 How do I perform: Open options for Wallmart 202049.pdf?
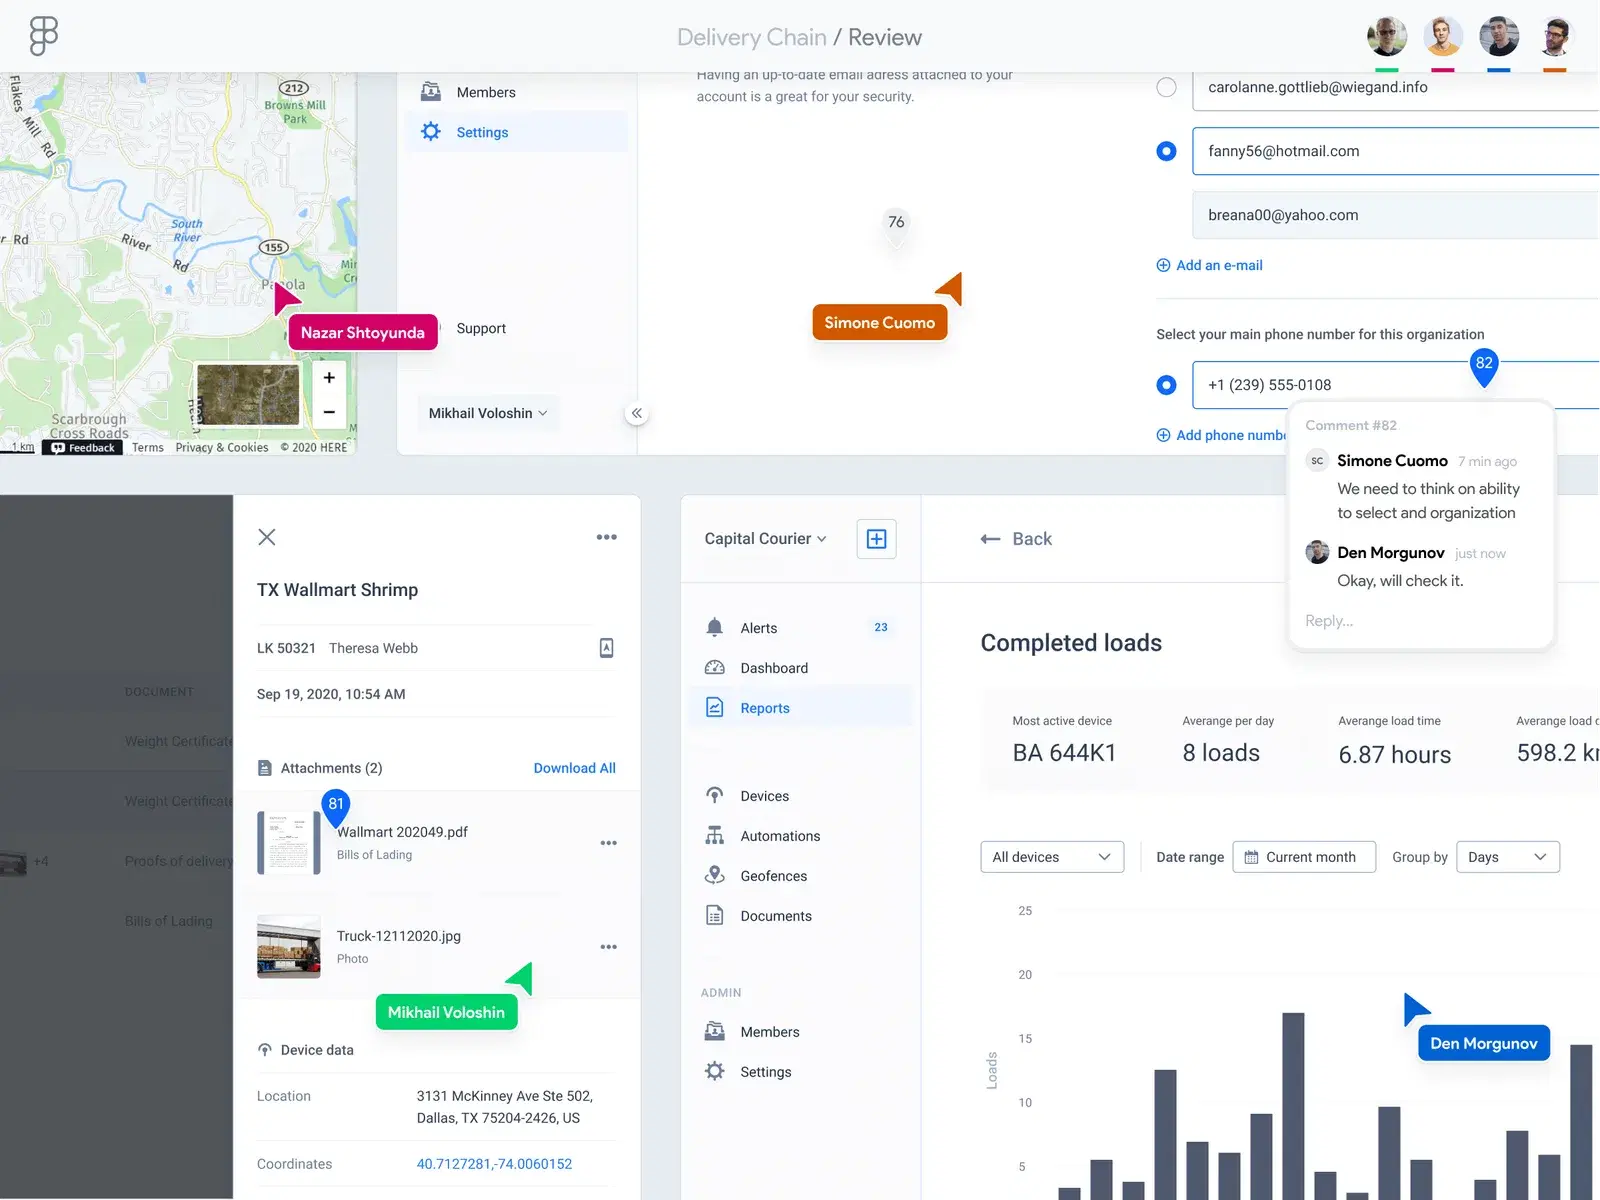coord(609,843)
